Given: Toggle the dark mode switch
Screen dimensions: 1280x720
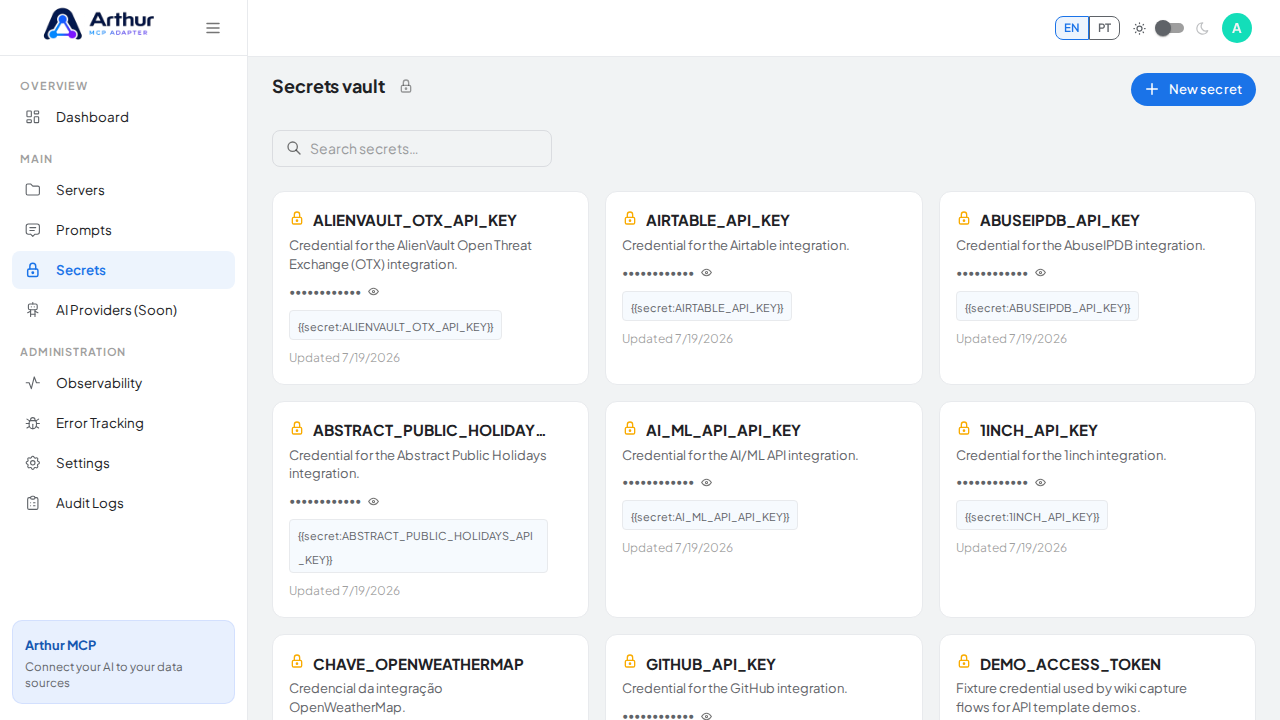Looking at the screenshot, I should [x=1169, y=28].
